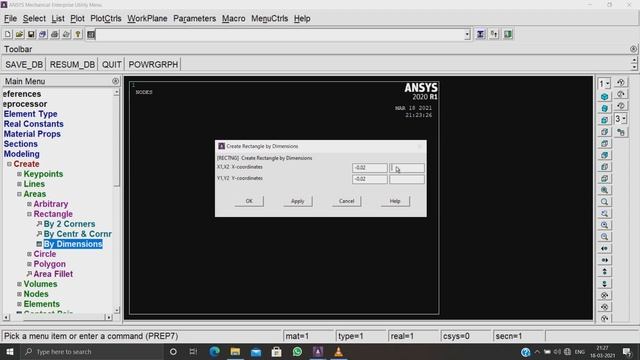Collapse the Main Menu panel toggle
The image size is (640, 360).
tap(116, 81)
